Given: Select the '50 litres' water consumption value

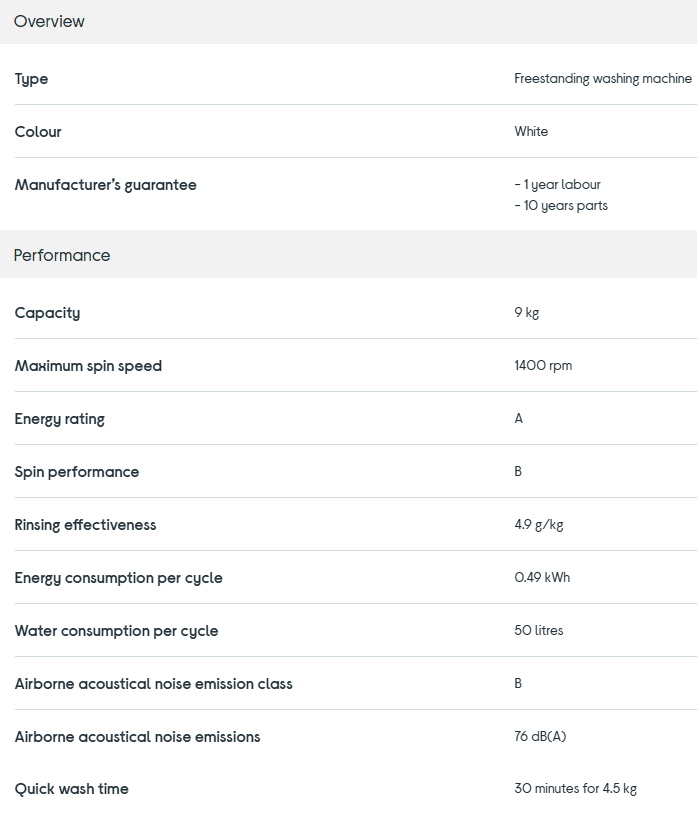Looking at the screenshot, I should (538, 631).
